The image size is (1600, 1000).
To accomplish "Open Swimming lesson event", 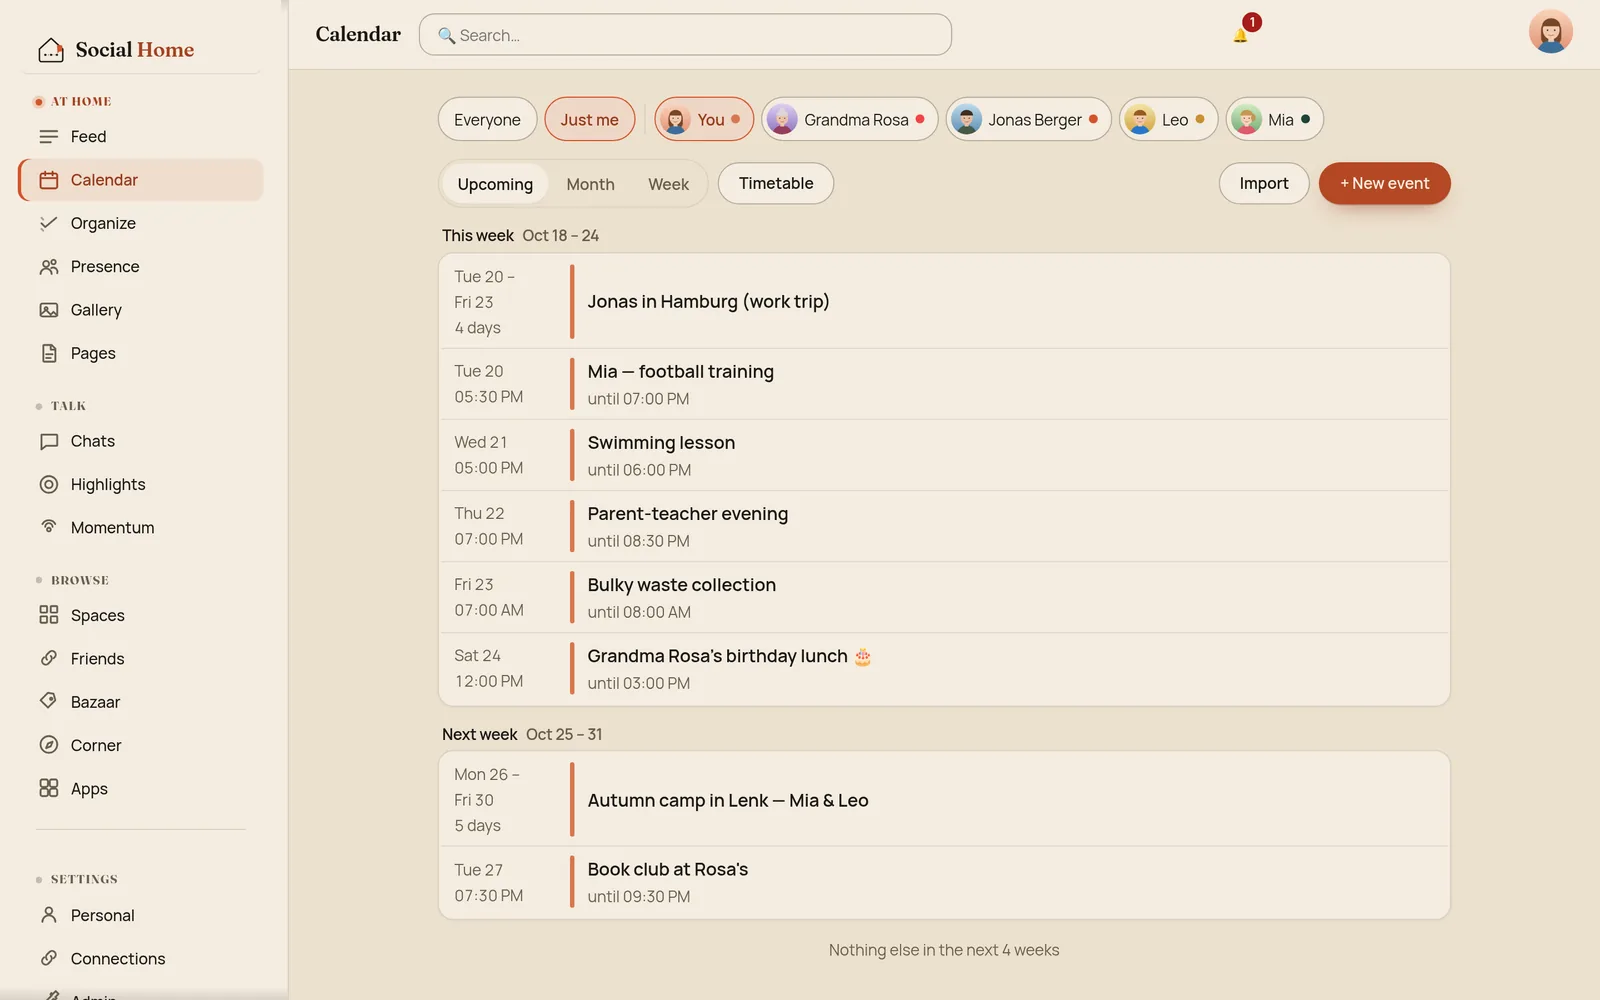I will tap(944, 455).
